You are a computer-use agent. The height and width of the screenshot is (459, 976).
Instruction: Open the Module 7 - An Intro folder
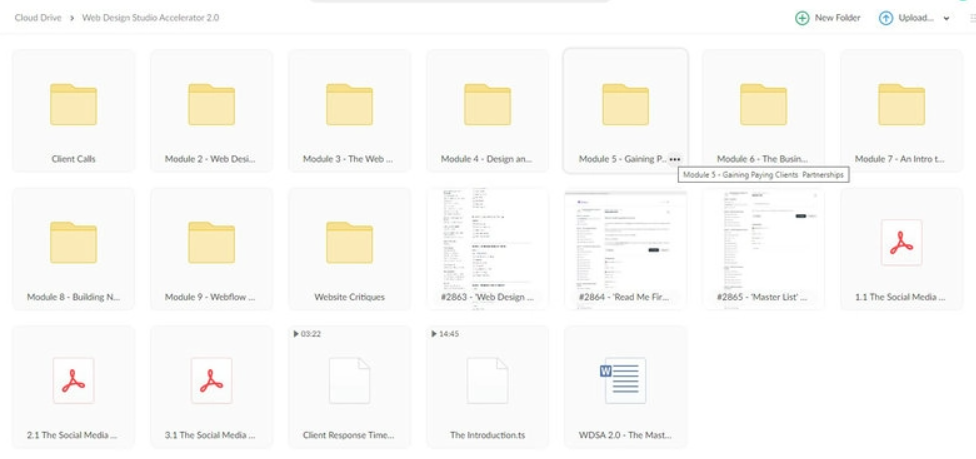pos(901,110)
